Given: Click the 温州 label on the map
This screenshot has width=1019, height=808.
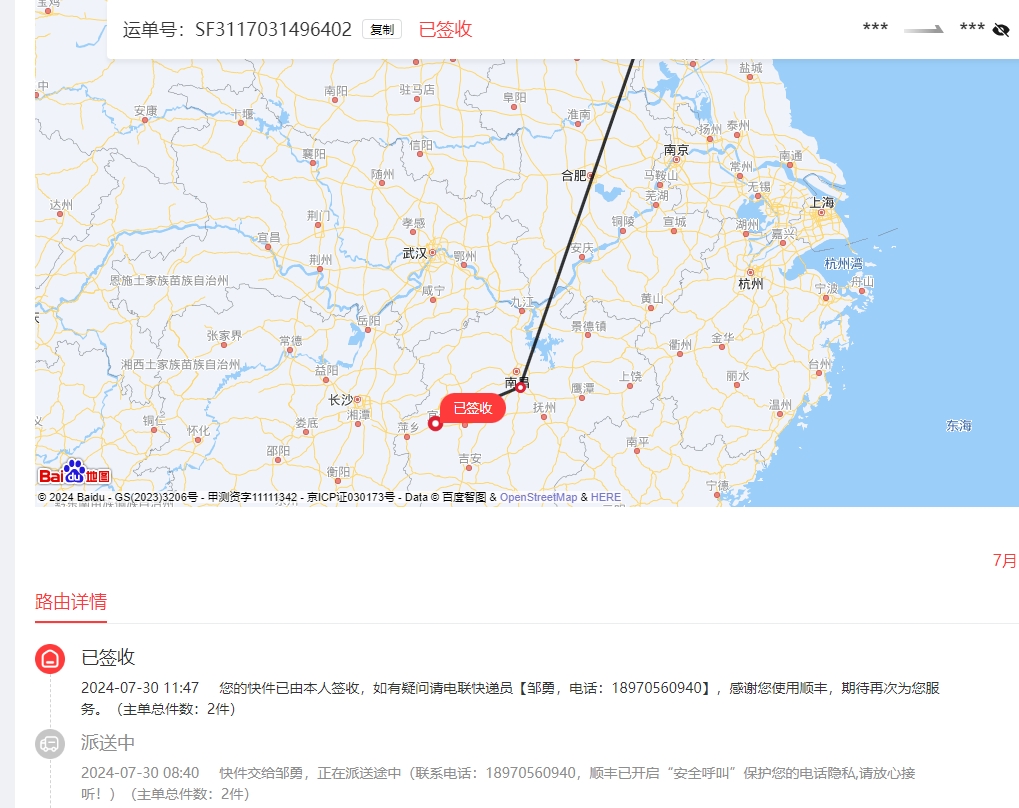Looking at the screenshot, I should click(780, 404).
